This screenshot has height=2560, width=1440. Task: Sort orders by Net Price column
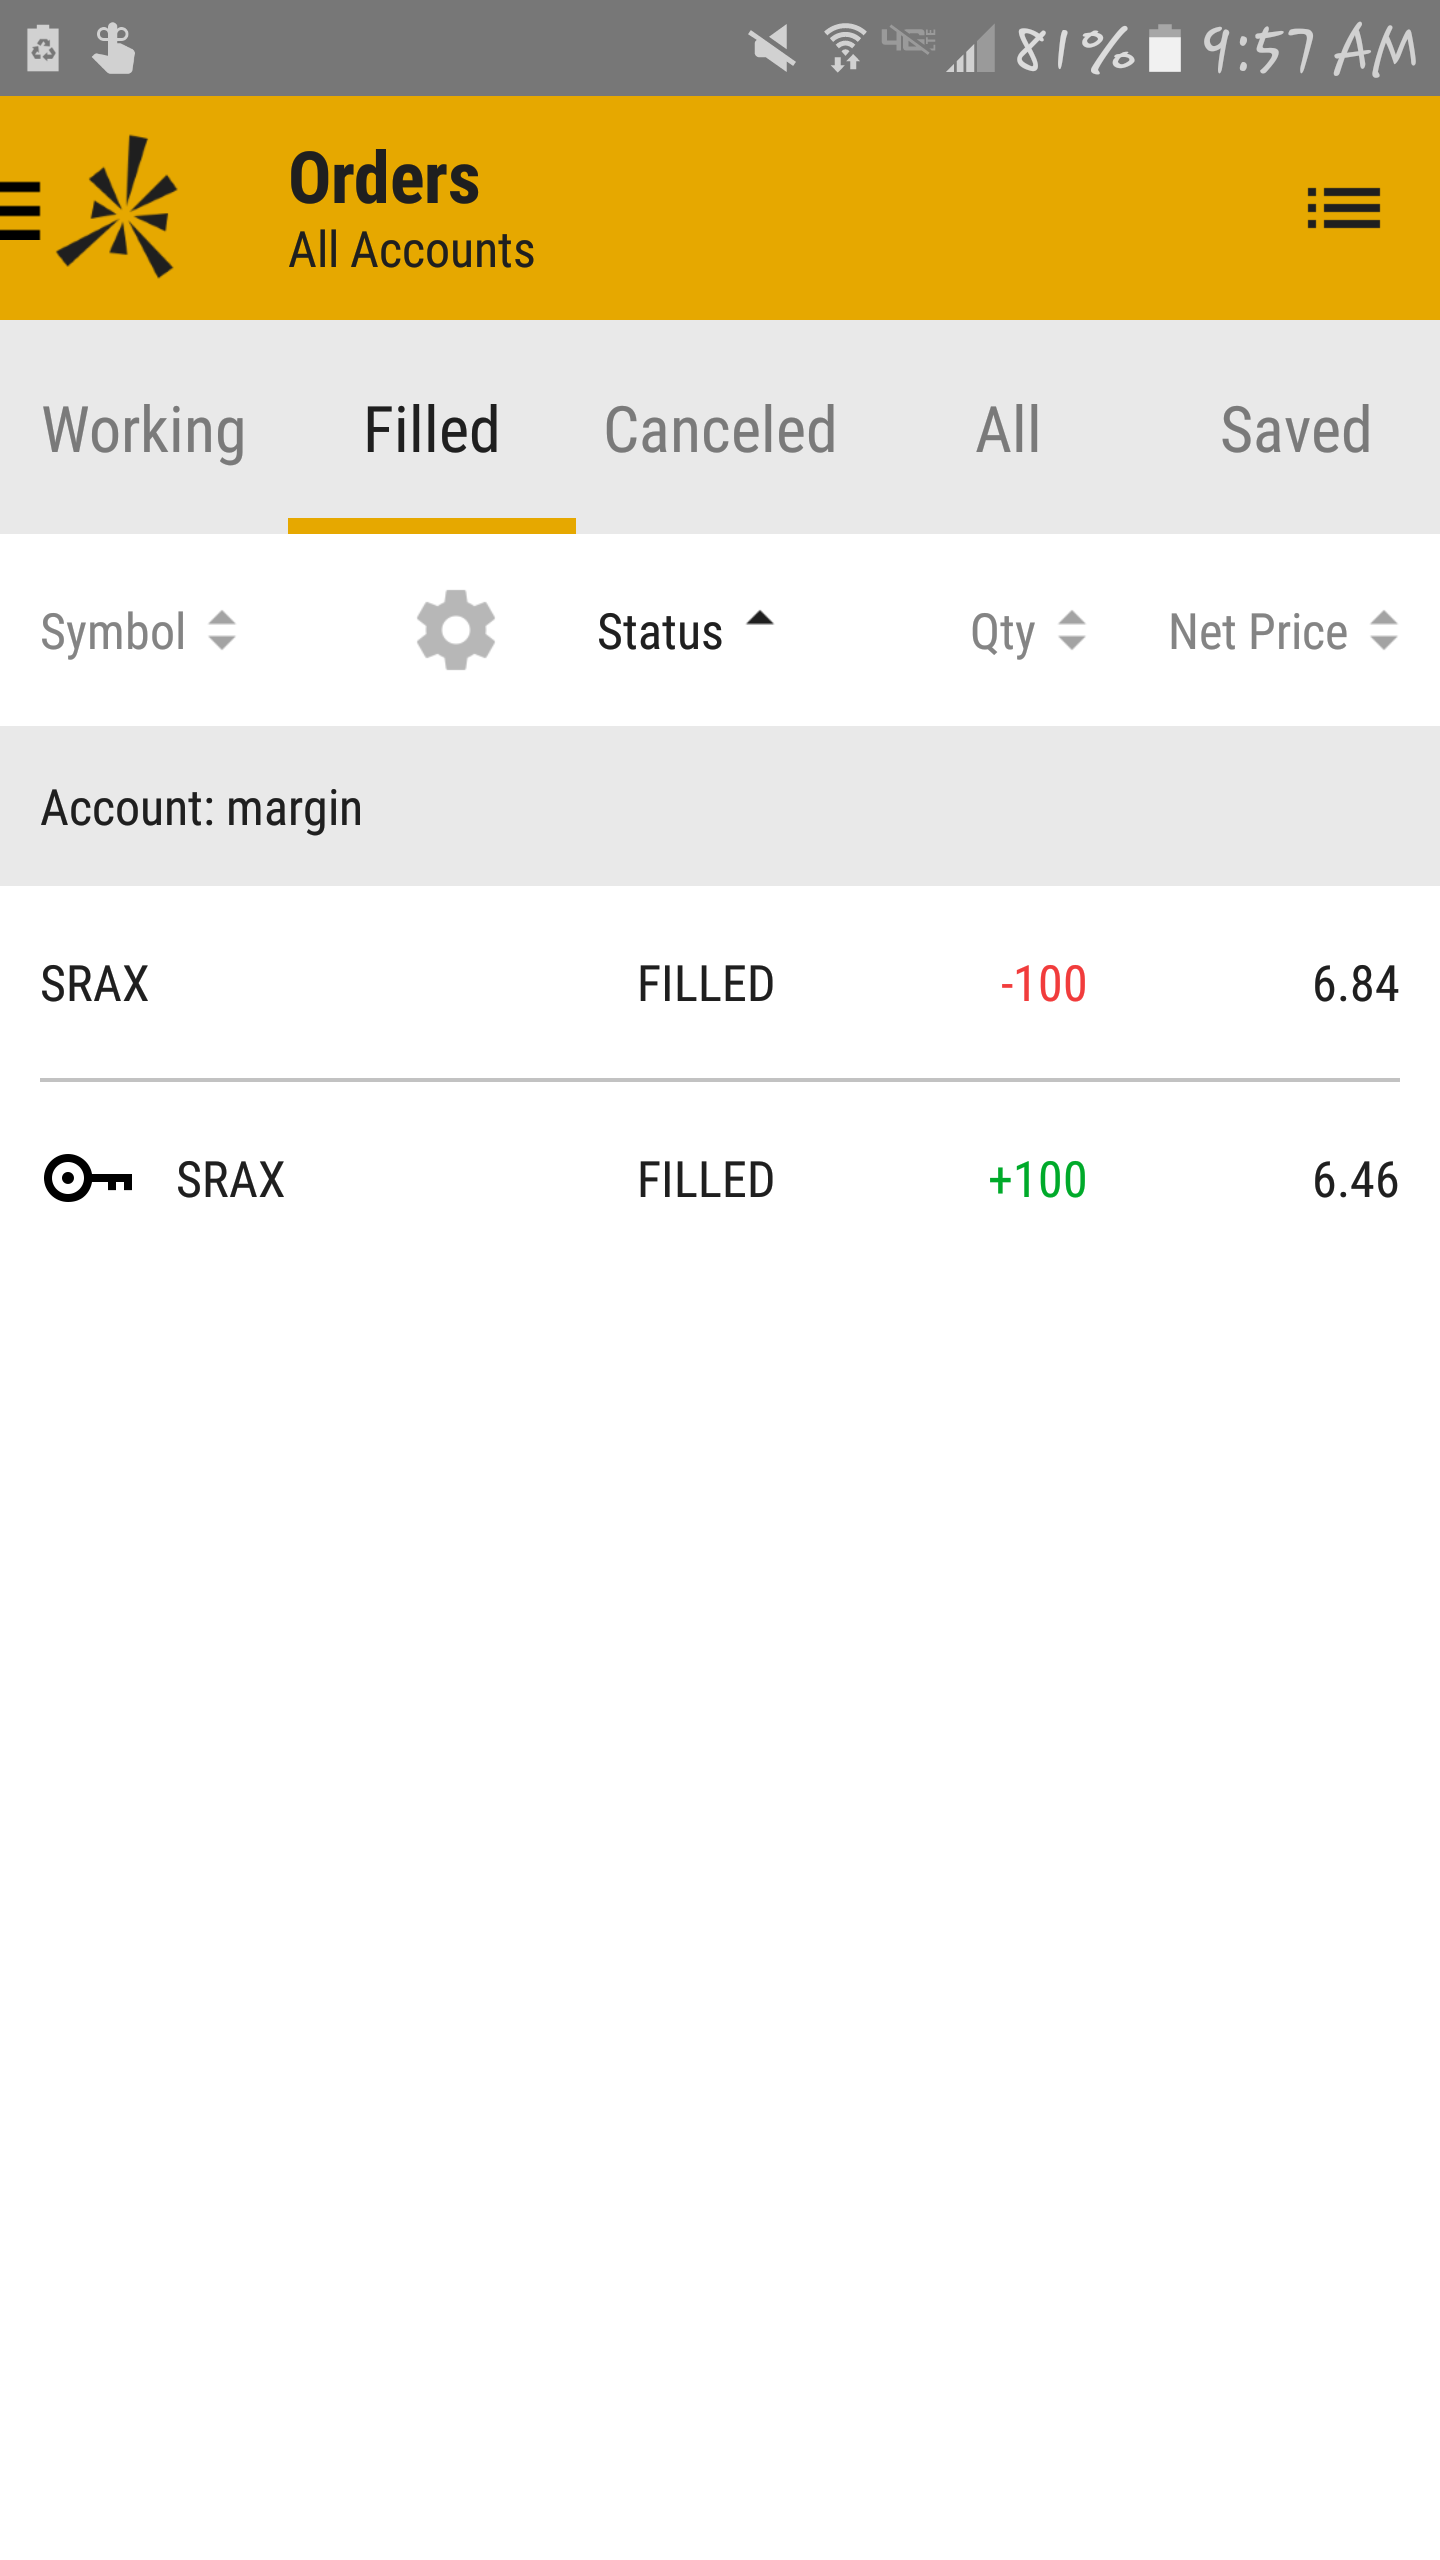pyautogui.click(x=1282, y=632)
